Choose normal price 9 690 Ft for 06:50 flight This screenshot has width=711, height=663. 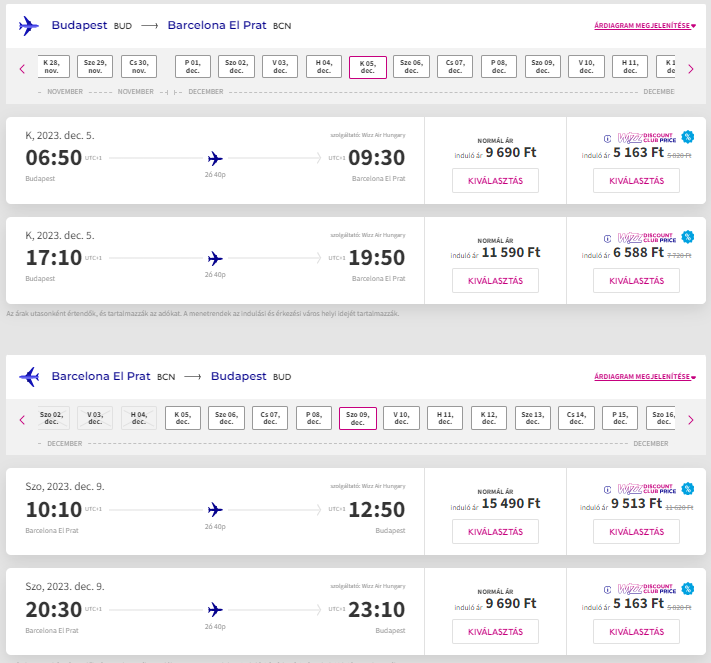(x=495, y=180)
